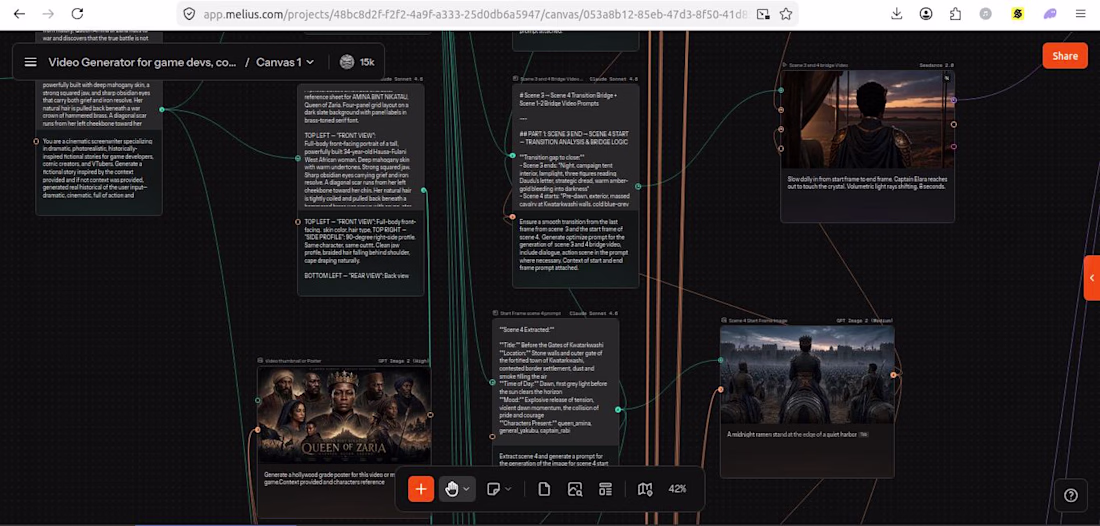Click the corner icon on bridge video thumbnail
1100x526 pixels.
point(946,78)
